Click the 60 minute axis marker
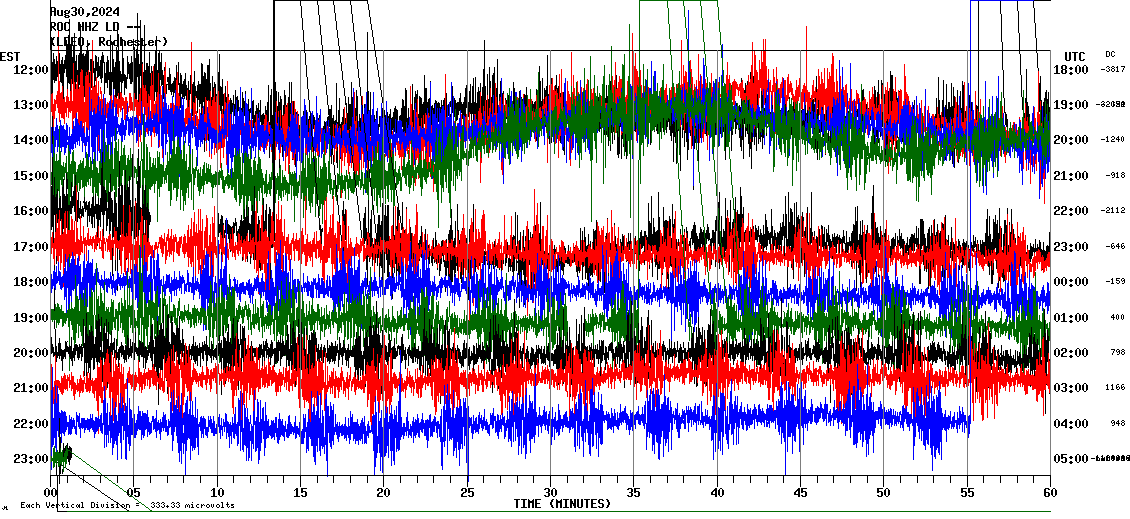The height and width of the screenshot is (519, 1130). [1050, 492]
